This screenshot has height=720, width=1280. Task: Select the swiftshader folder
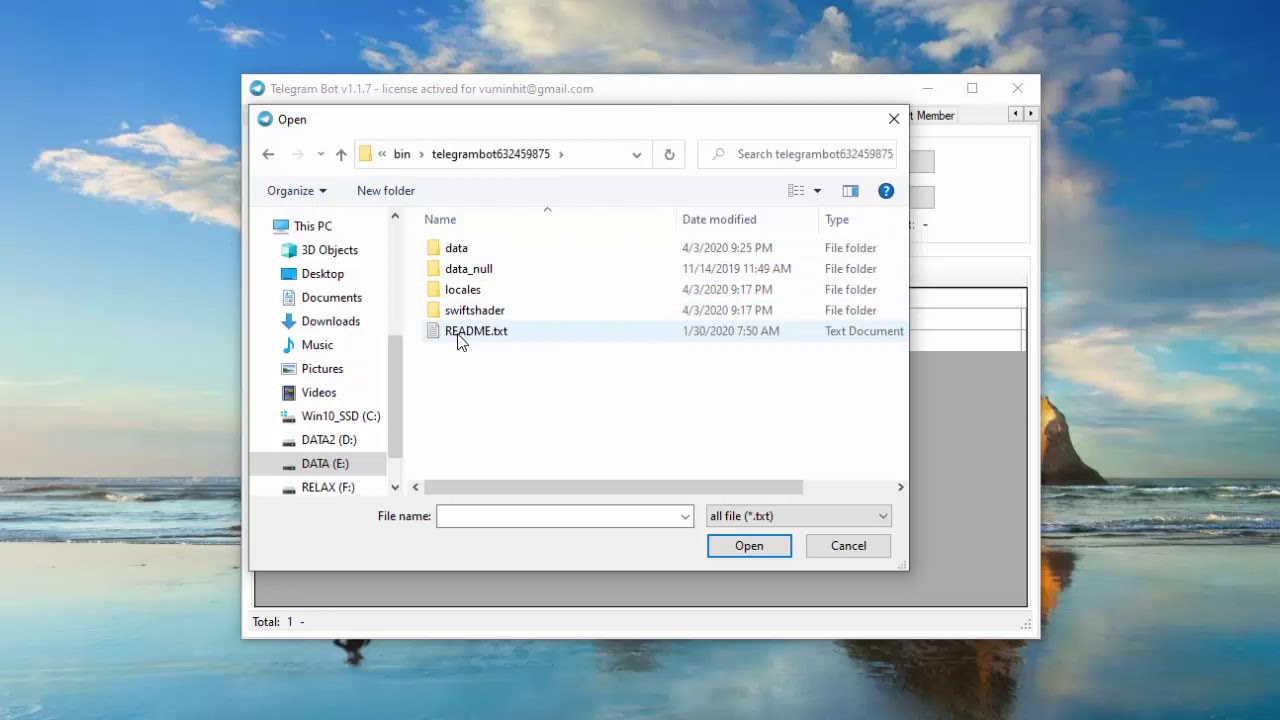pos(474,311)
